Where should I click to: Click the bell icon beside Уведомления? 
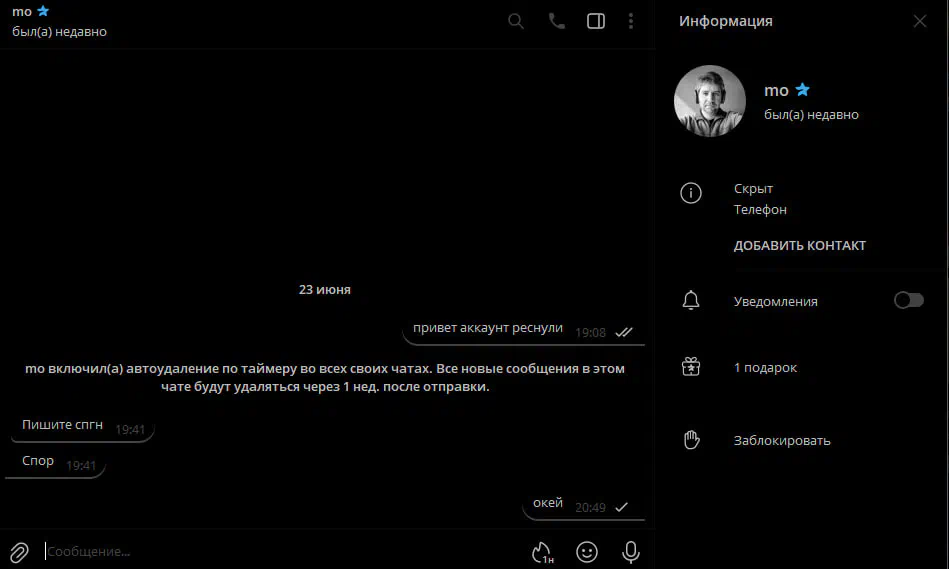coord(691,300)
